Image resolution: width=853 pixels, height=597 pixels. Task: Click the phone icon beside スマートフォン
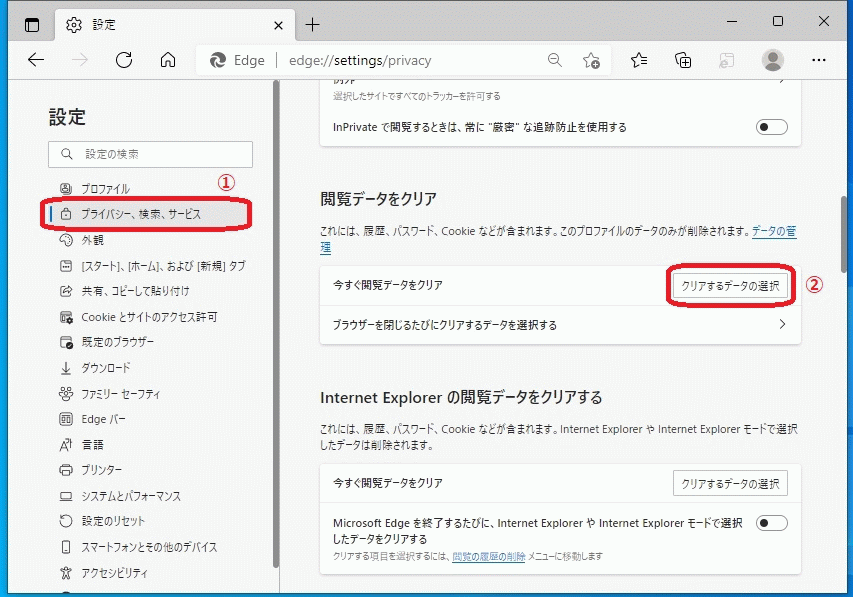coord(66,547)
